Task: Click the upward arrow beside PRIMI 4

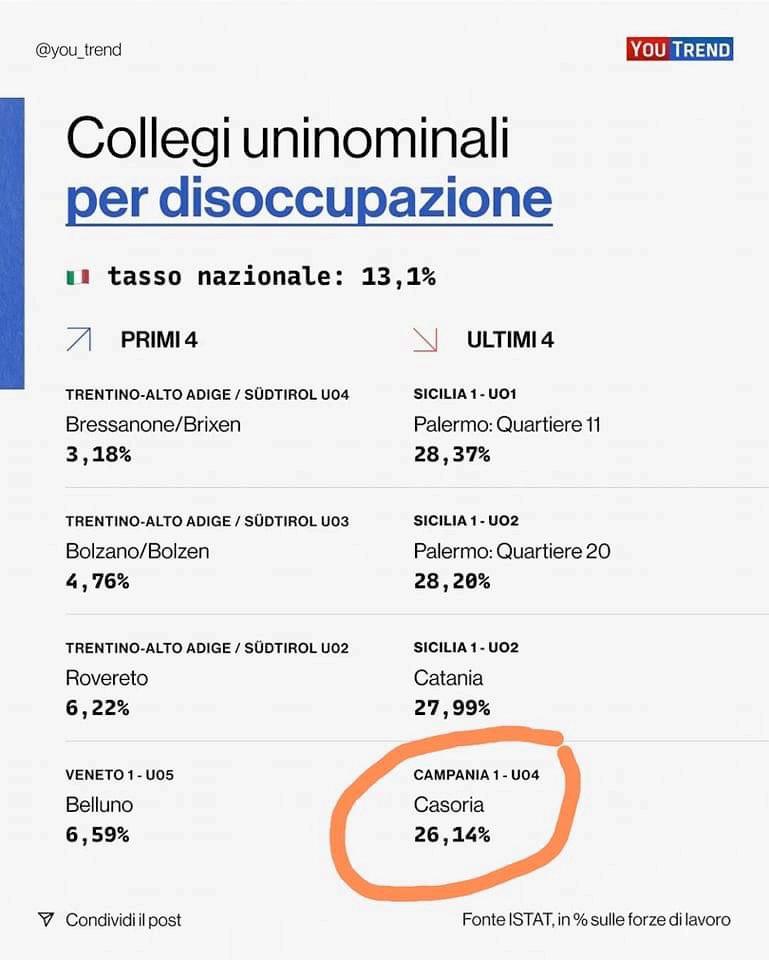Action: (x=78, y=340)
